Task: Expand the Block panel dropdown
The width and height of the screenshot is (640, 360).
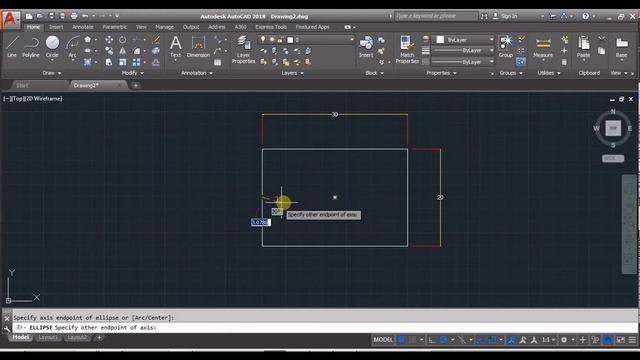Action: click(x=374, y=73)
